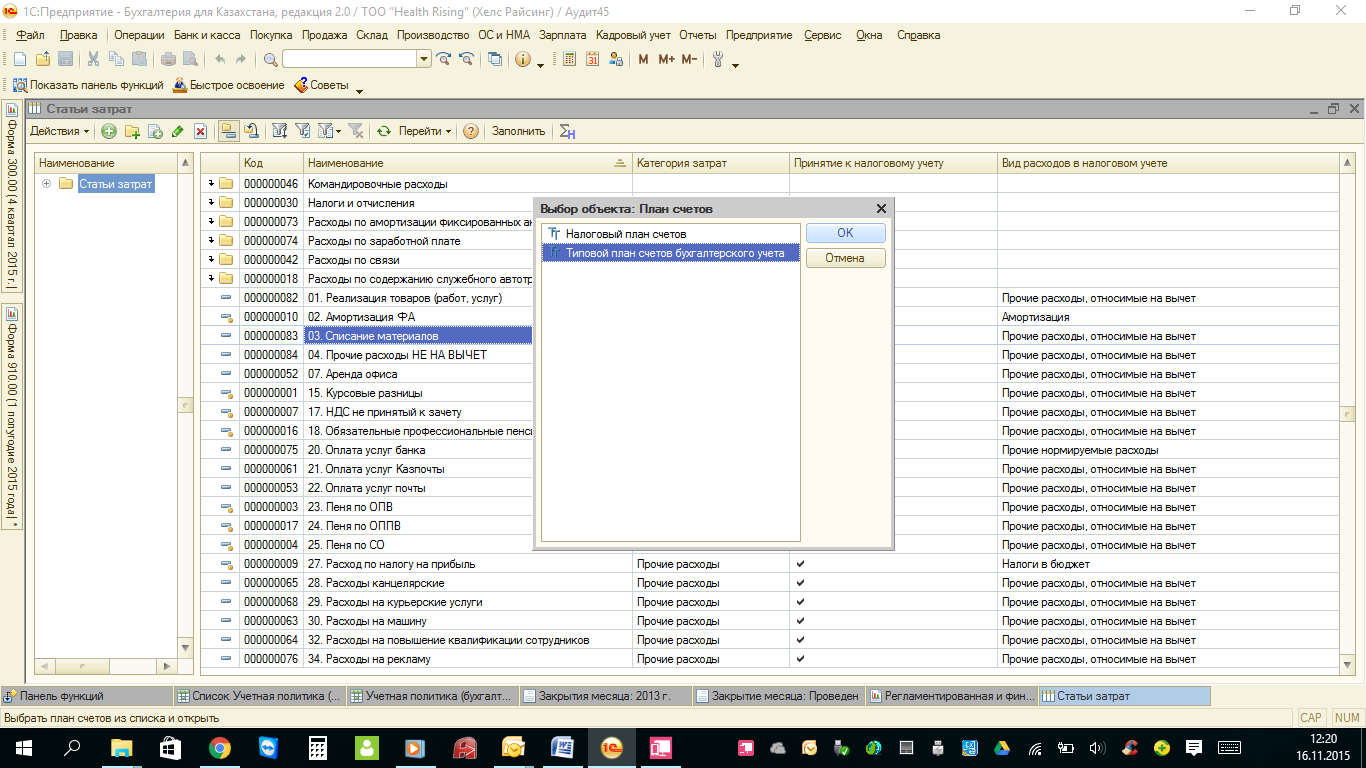
Task: Expand the Расходы по заработной плате folder row
Action: [211, 241]
